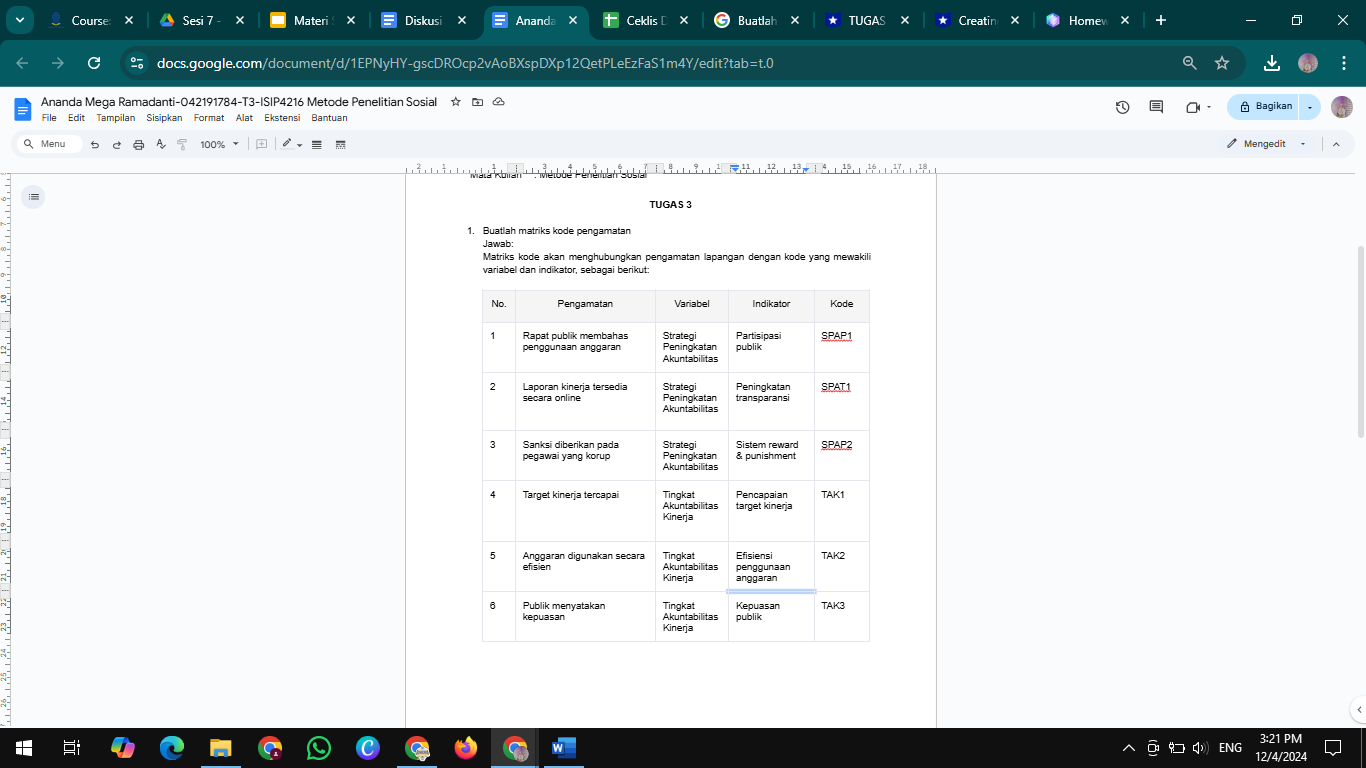Image resolution: width=1366 pixels, height=768 pixels.
Task: Go back in browser history
Action: click(22, 63)
